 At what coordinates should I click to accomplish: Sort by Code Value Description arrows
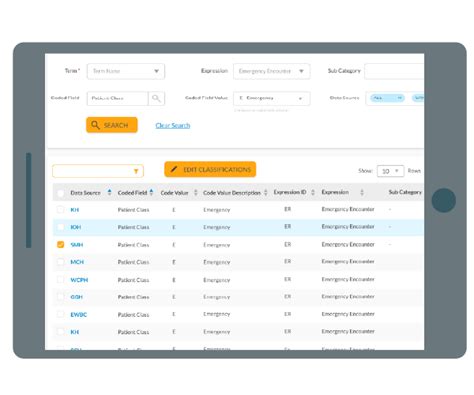coord(266,192)
